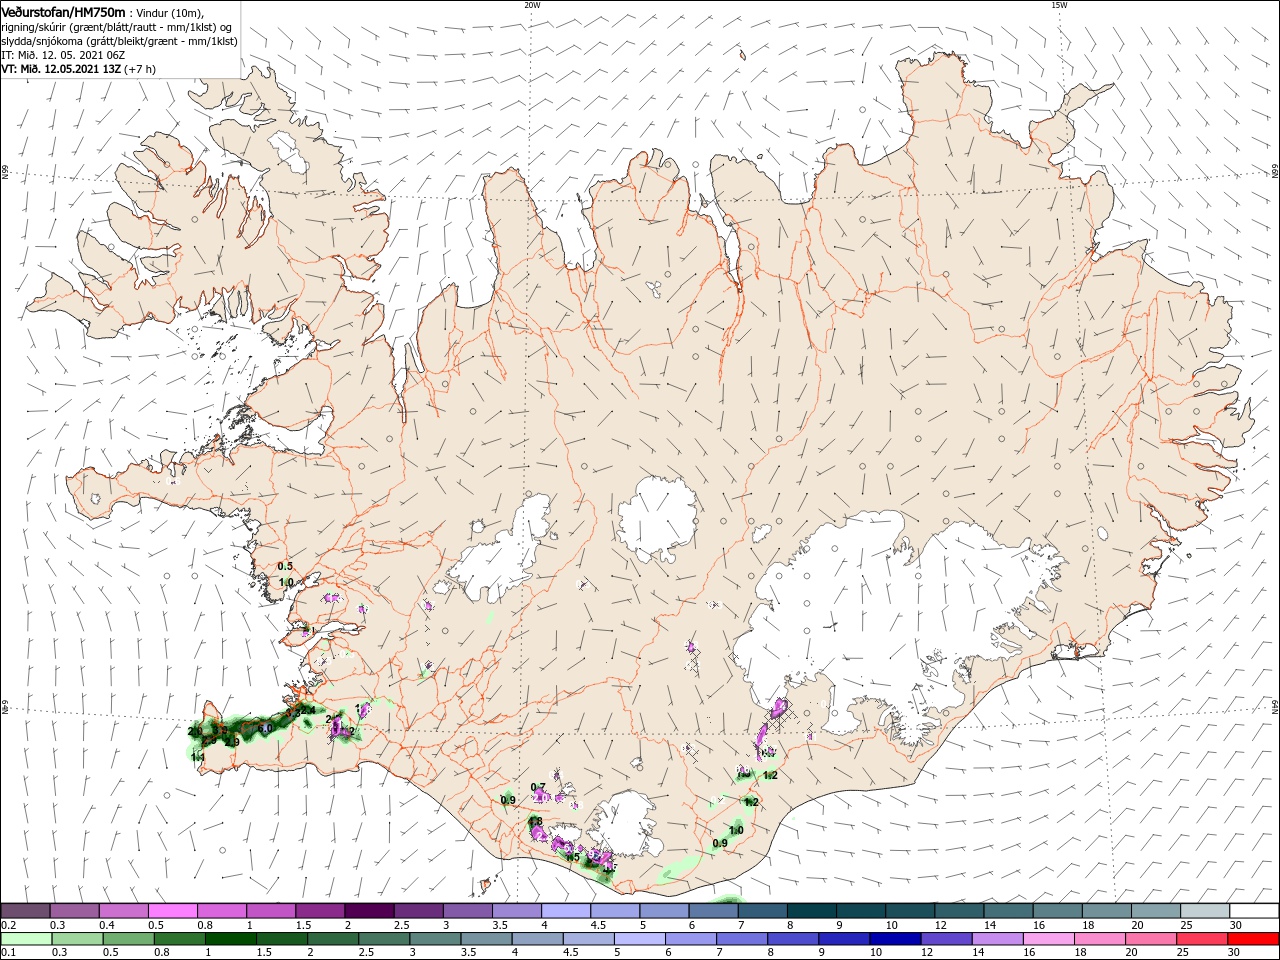Pick the bright red swatch at 30 in lower legend
Image resolution: width=1280 pixels, height=960 pixels.
click(x=1254, y=939)
